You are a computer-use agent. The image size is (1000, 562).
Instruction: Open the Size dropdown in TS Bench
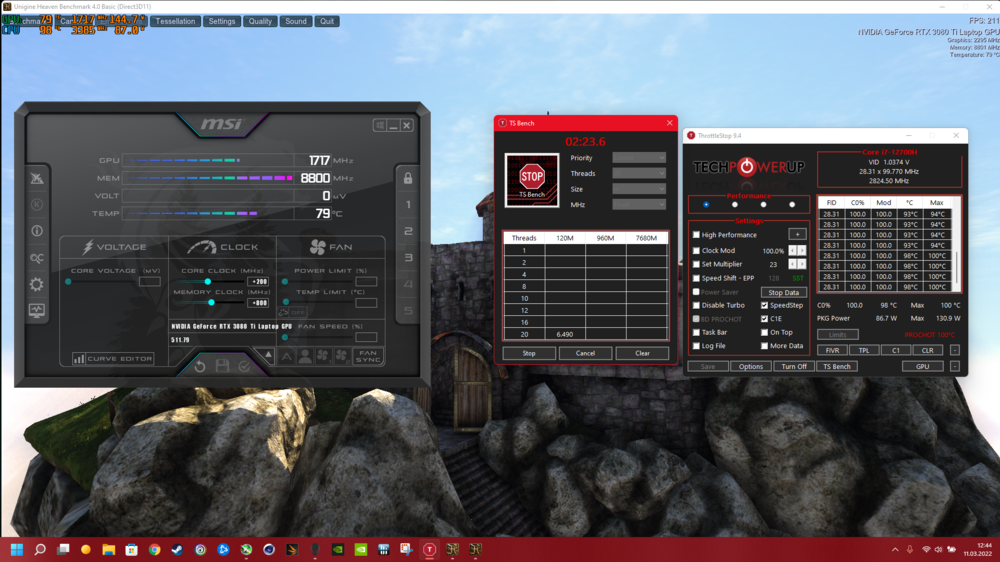tap(638, 189)
